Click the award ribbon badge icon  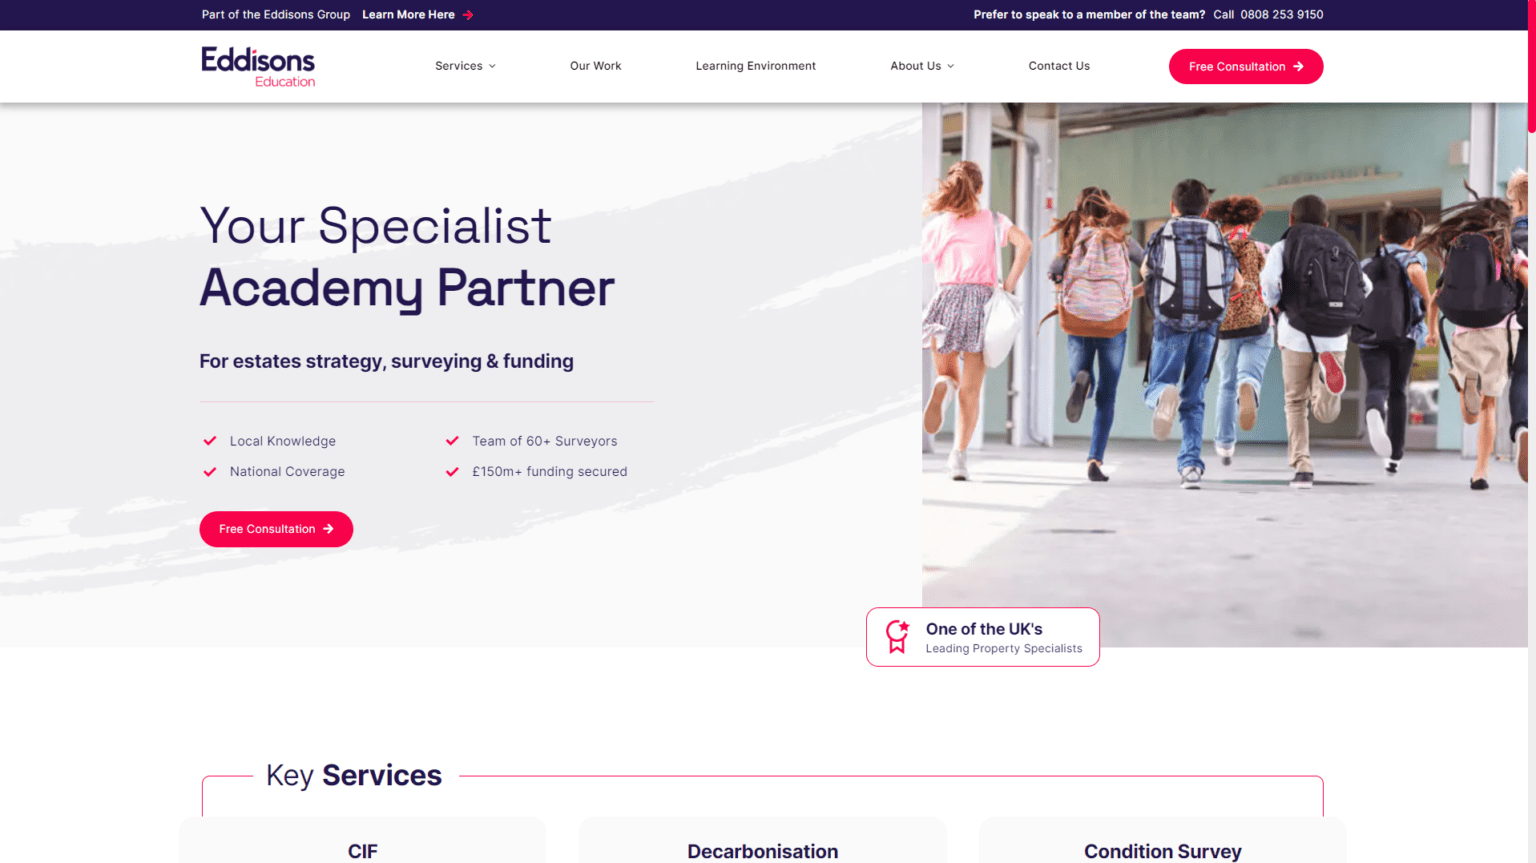point(897,636)
